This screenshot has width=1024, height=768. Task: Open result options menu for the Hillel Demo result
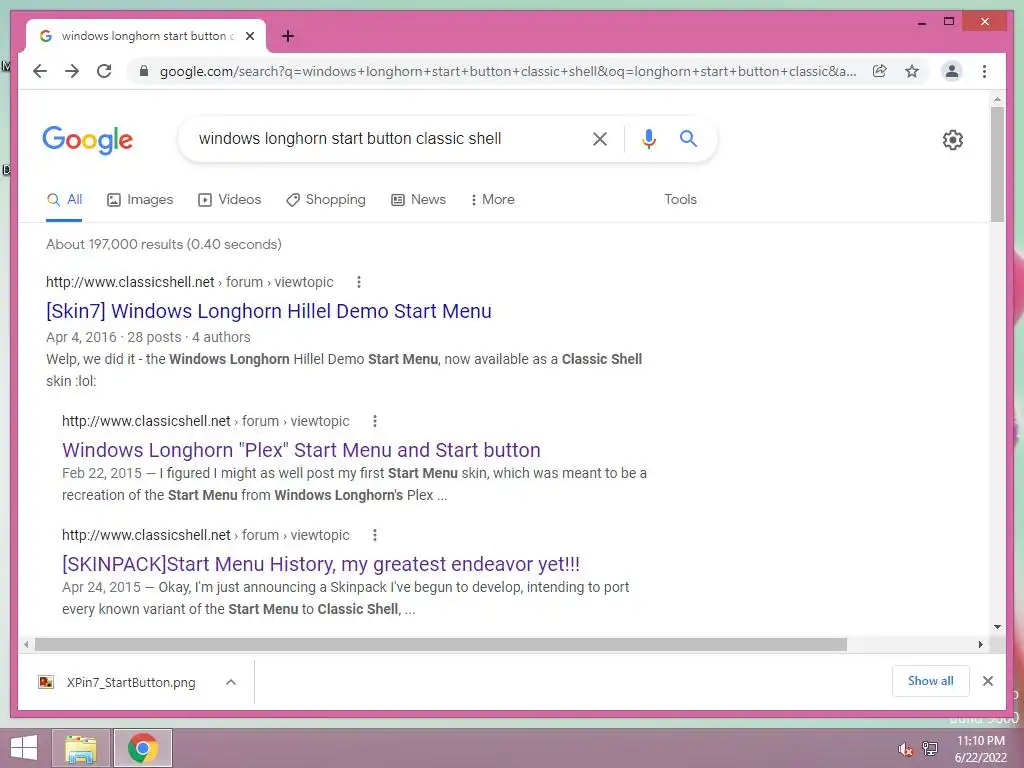point(359,282)
